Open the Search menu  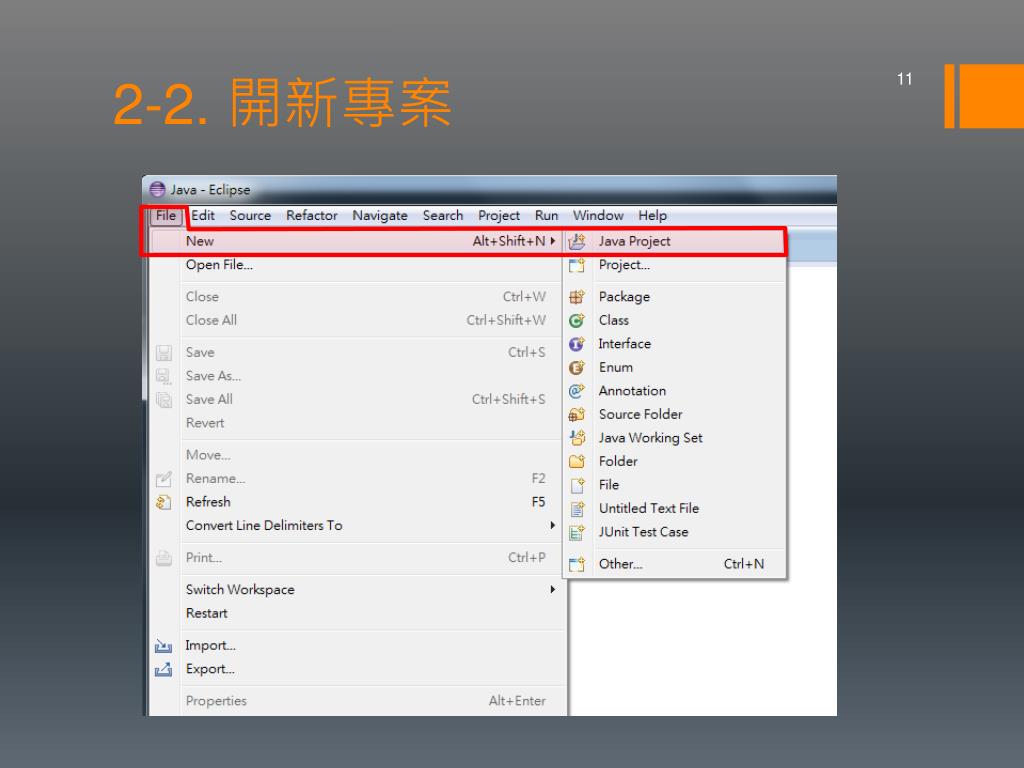443,216
